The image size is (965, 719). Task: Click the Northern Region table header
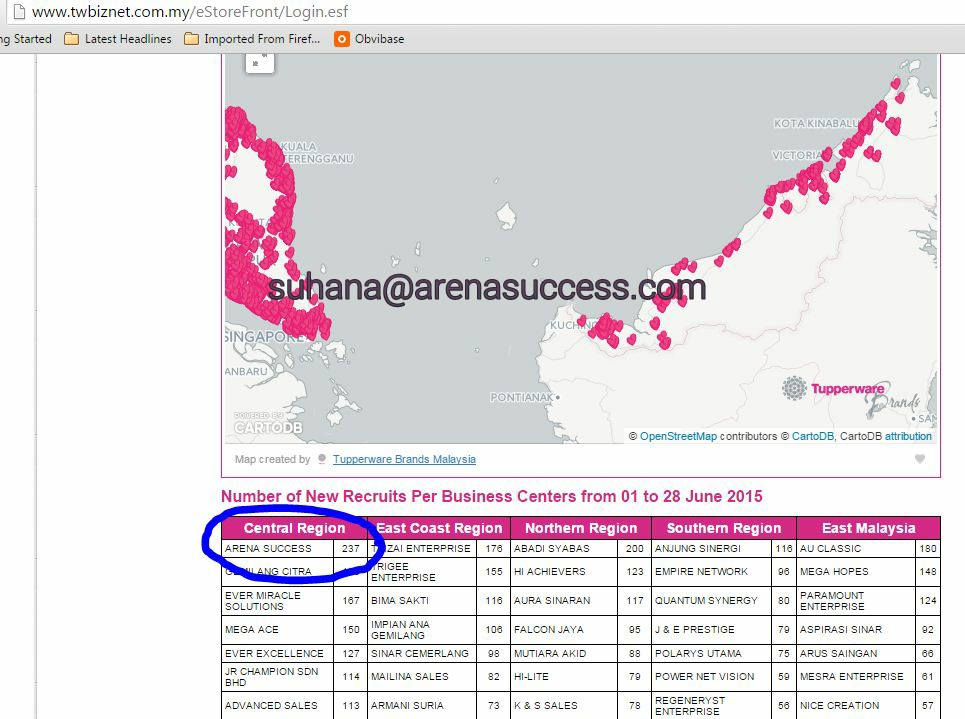tap(580, 528)
